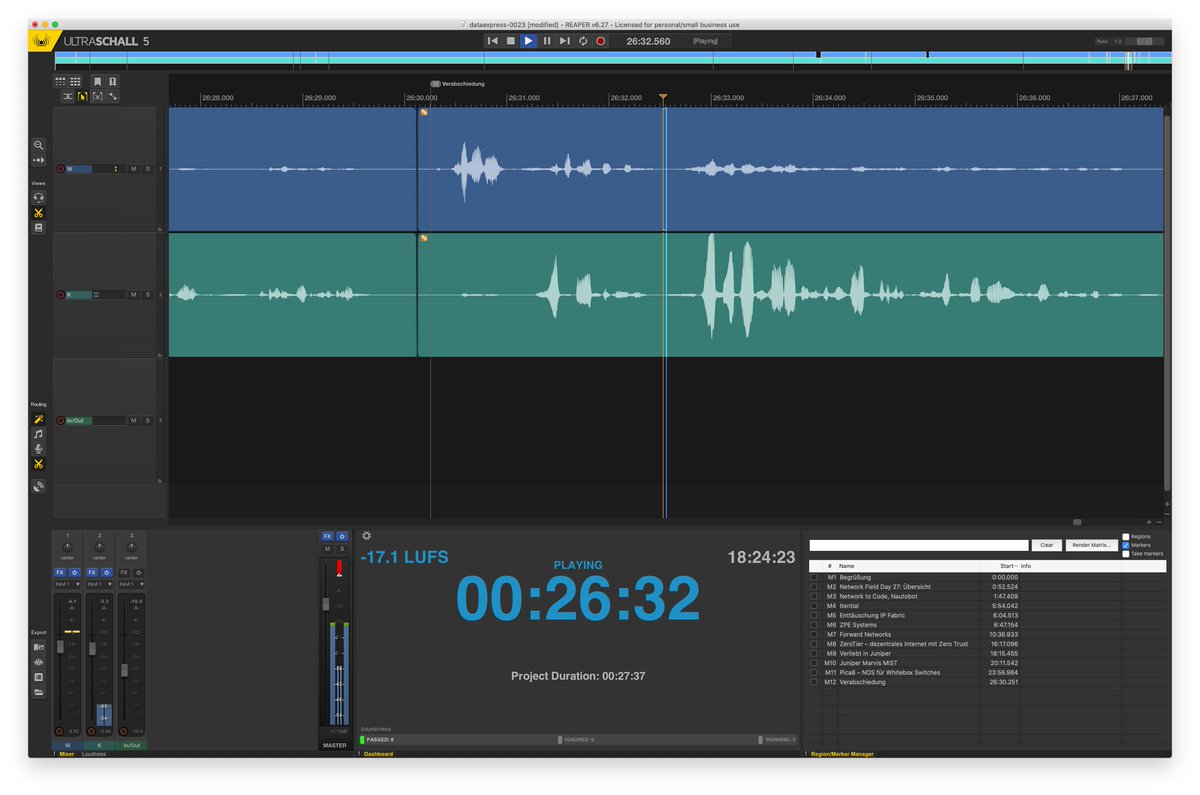1200x795 pixels.
Task: Click the marker filter search field
Action: [919, 545]
